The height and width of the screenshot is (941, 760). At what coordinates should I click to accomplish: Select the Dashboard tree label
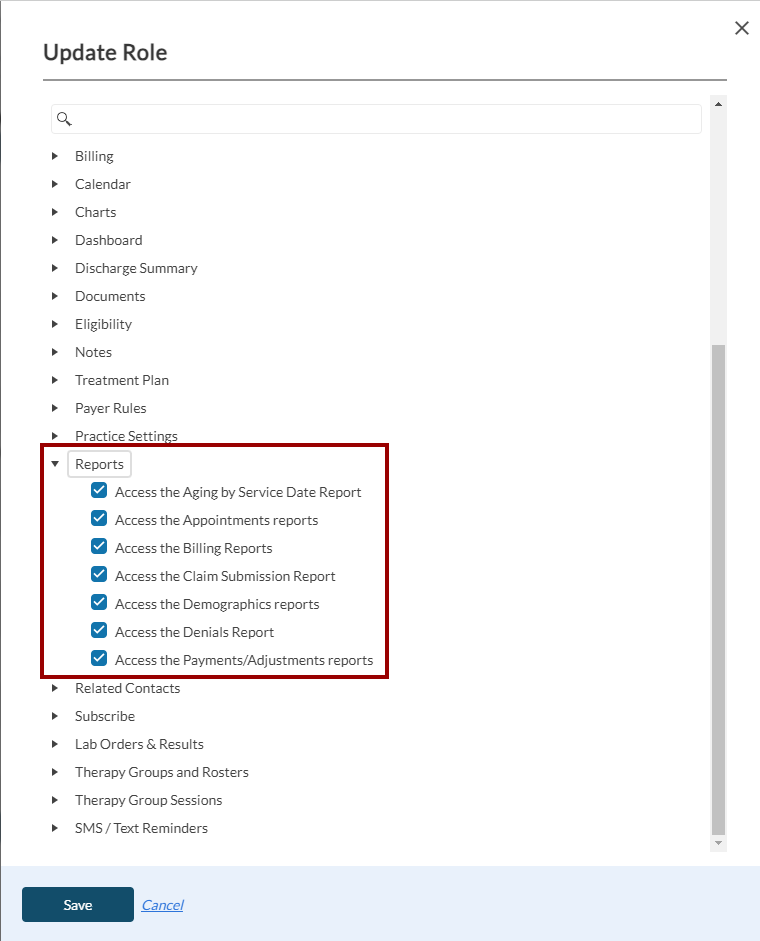point(109,240)
